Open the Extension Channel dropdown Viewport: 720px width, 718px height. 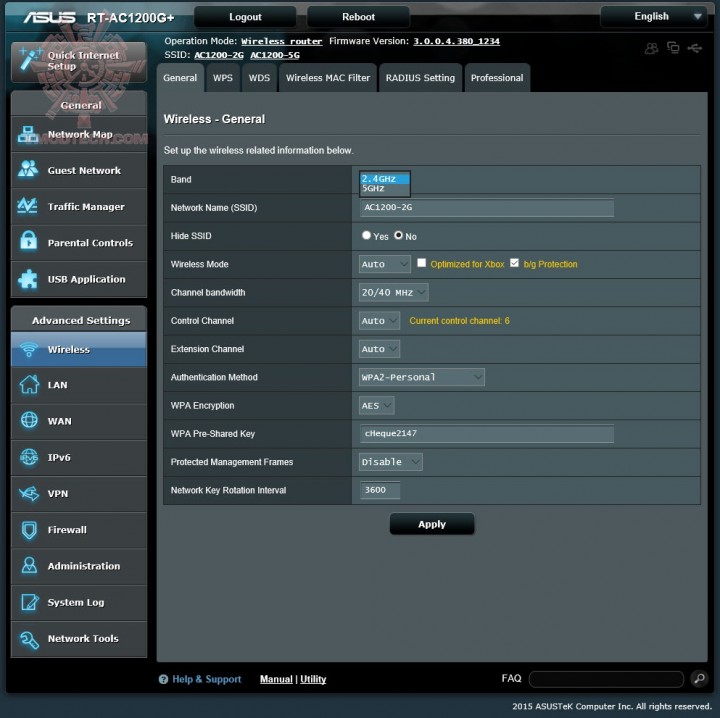pyautogui.click(x=379, y=349)
